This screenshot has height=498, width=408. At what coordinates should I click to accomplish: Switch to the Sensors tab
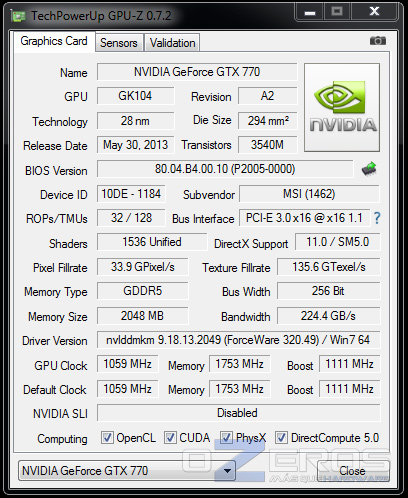(x=119, y=43)
